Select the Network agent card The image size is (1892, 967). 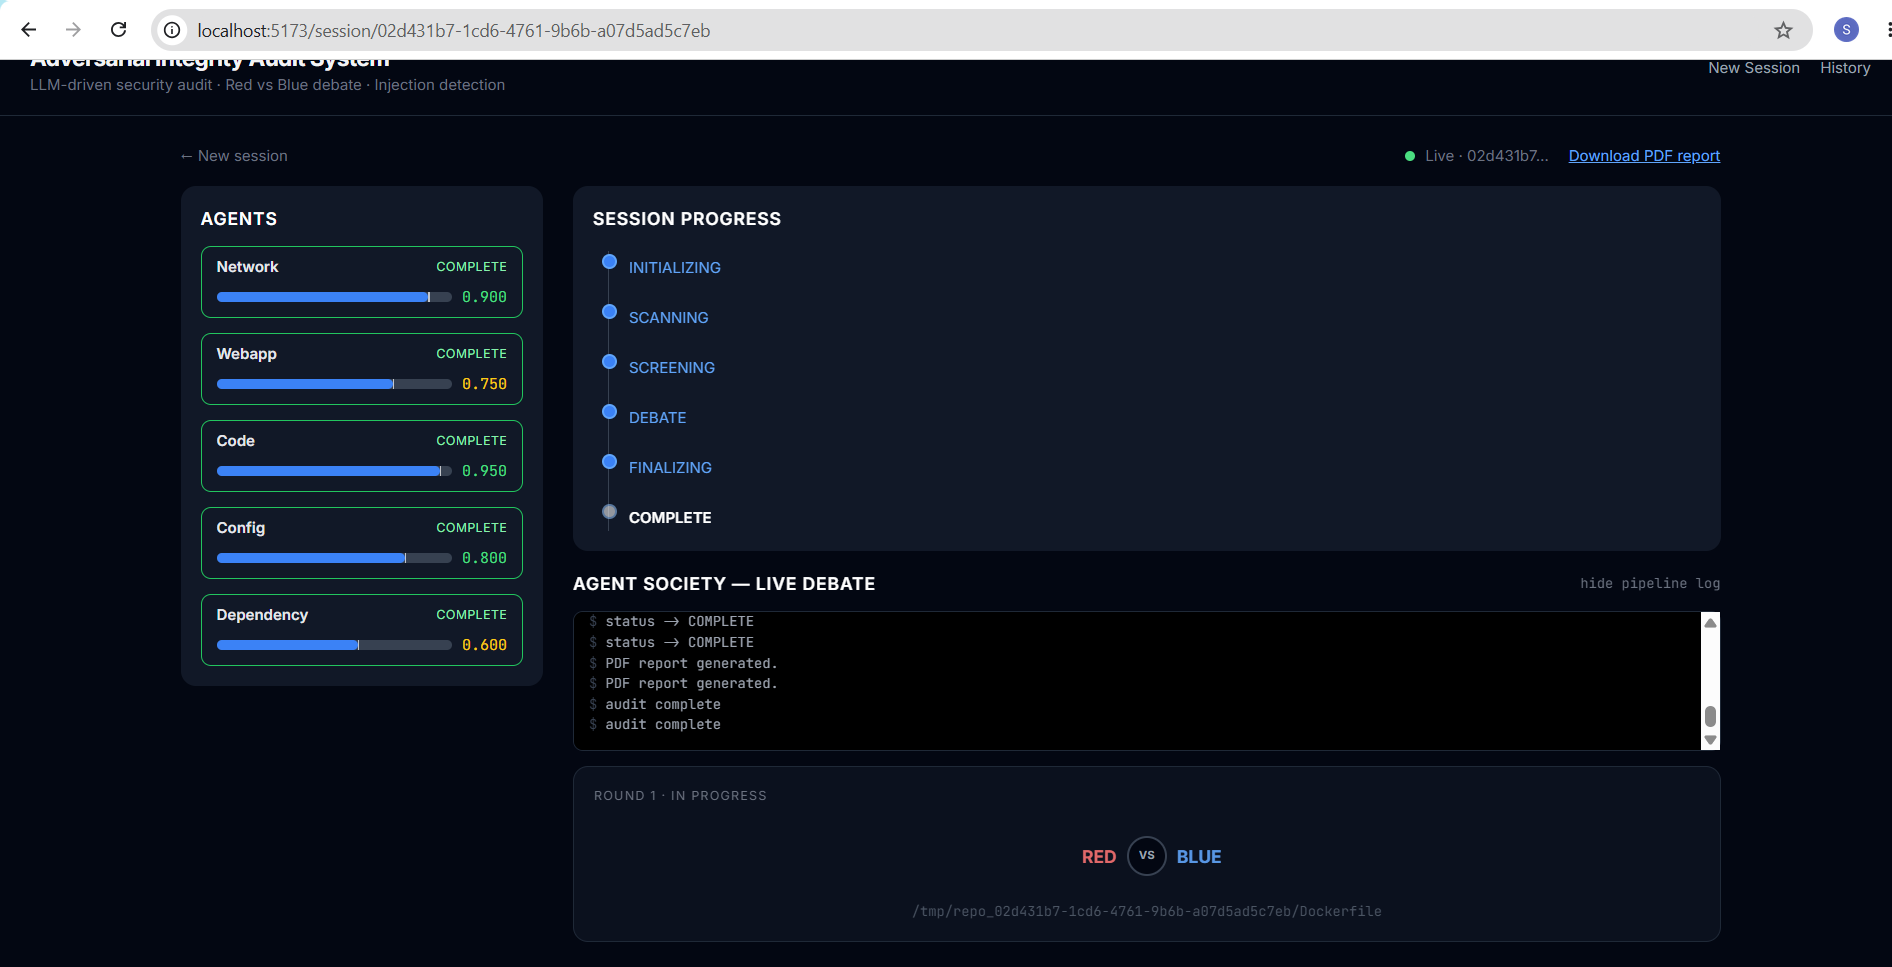coord(362,282)
